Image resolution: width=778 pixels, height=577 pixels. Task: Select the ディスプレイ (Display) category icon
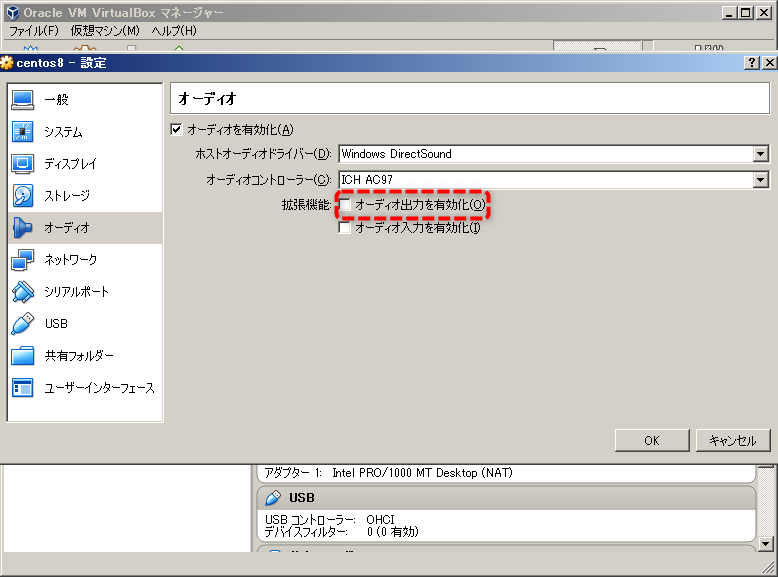[x=22, y=164]
